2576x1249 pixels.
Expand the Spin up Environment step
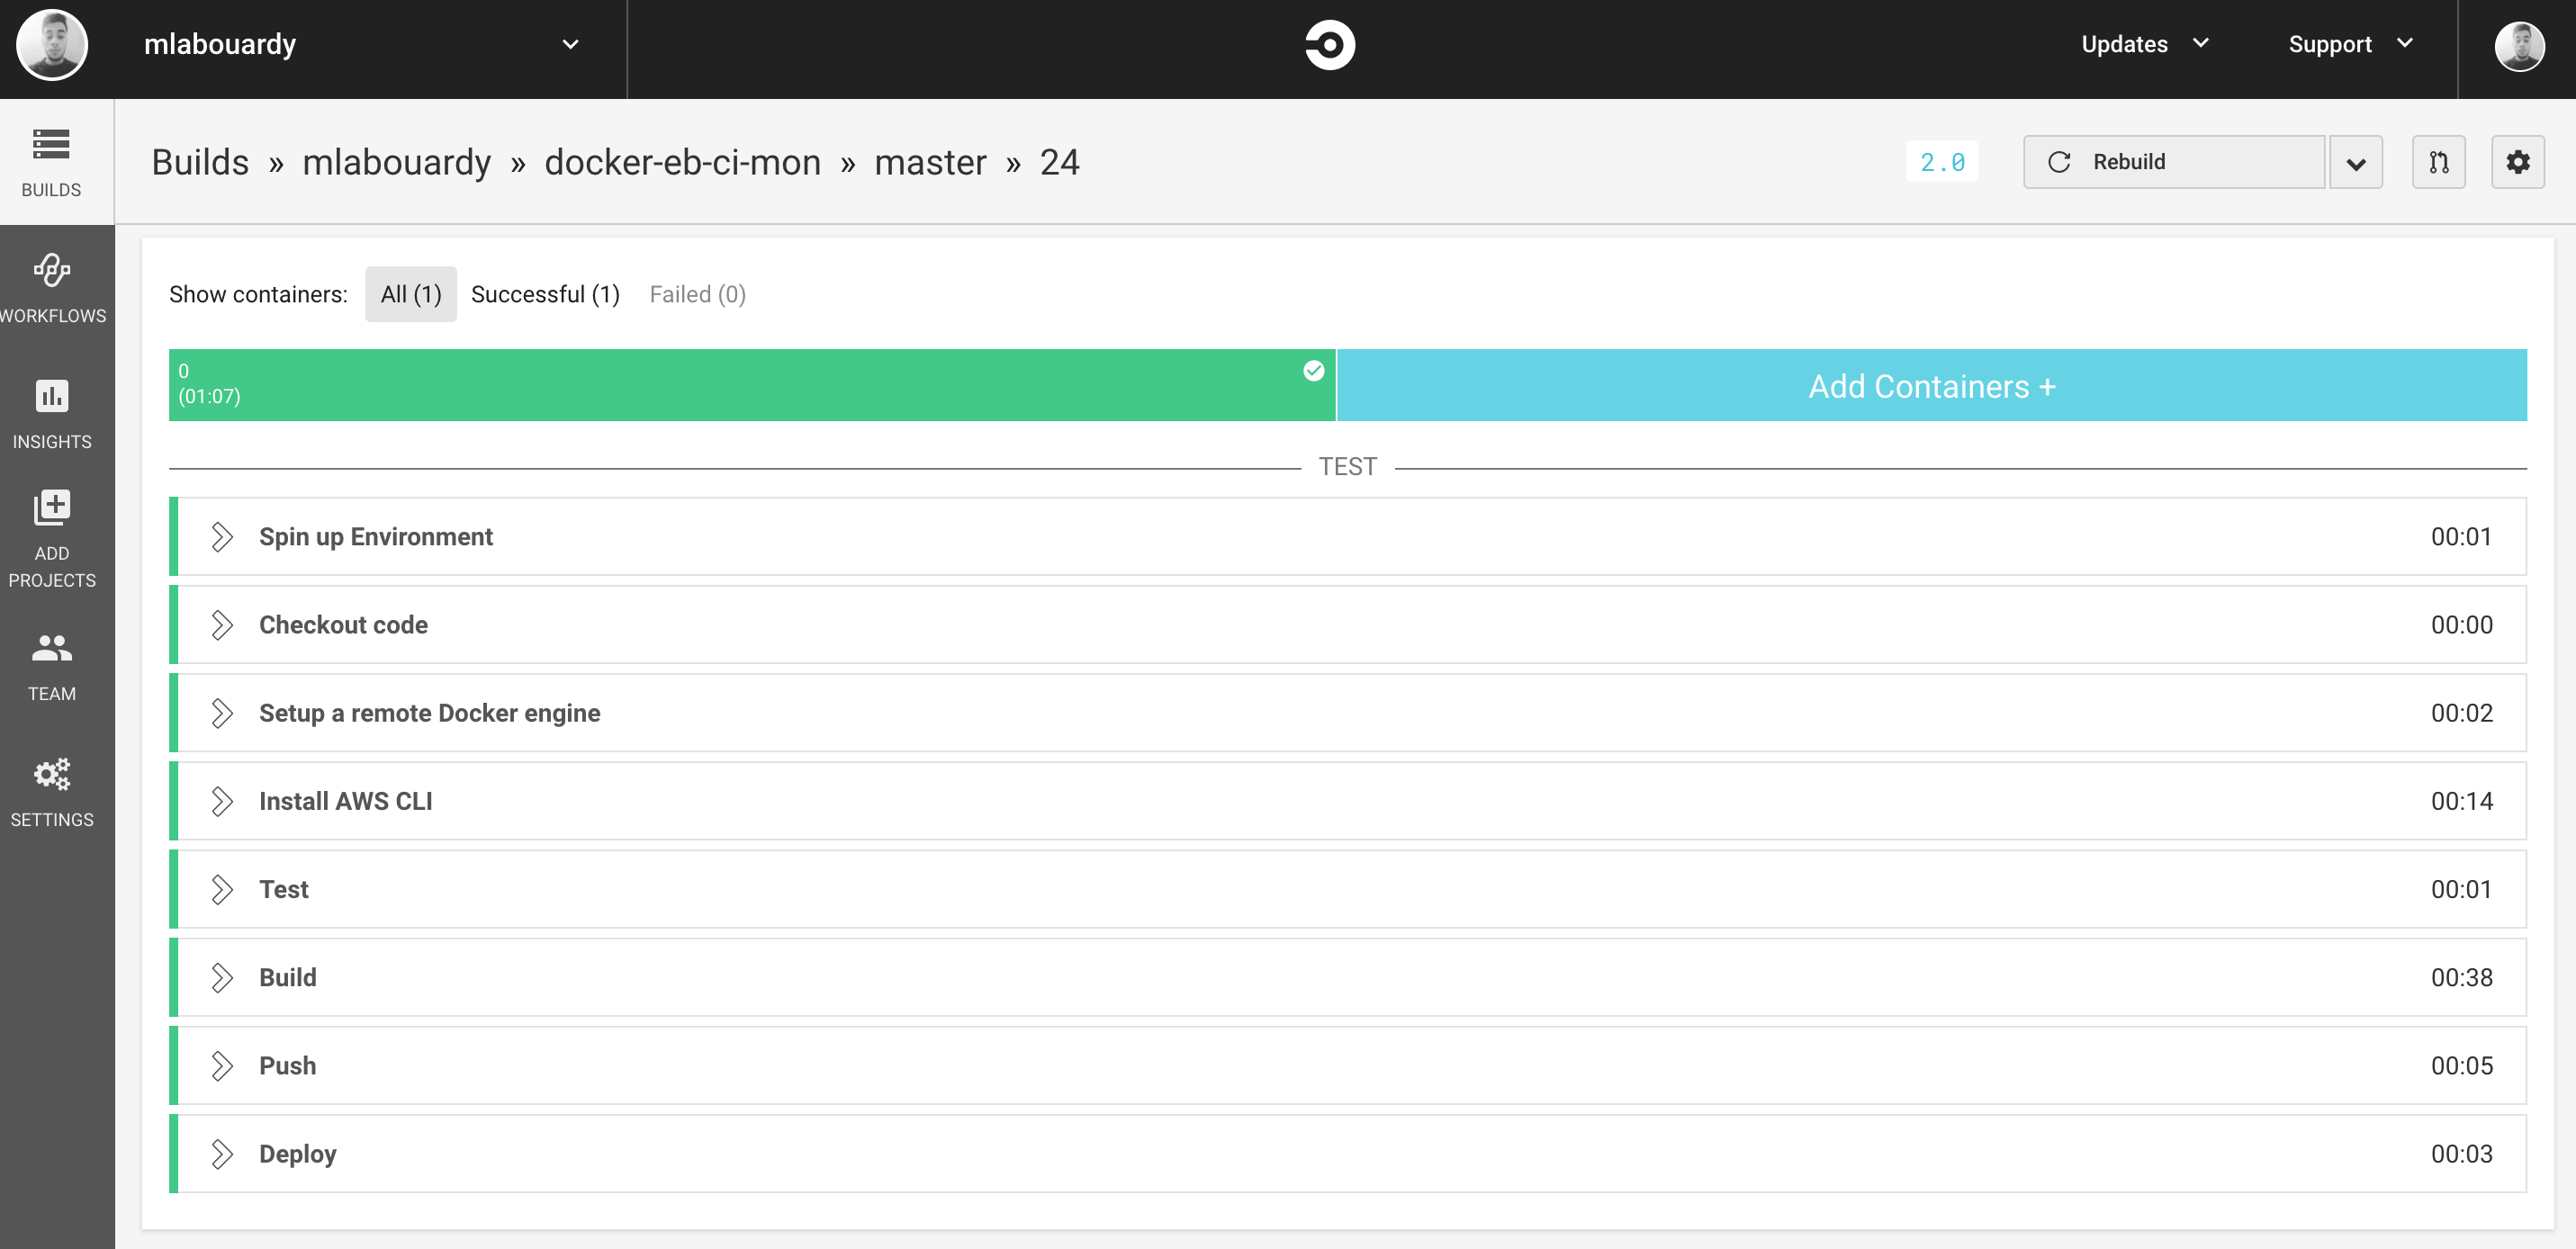pyautogui.click(x=1347, y=537)
